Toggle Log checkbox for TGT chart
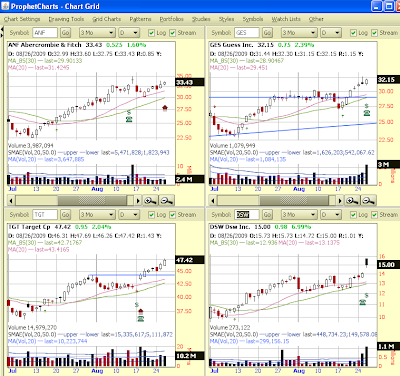Screen dimensions: 400x376 tap(152, 215)
